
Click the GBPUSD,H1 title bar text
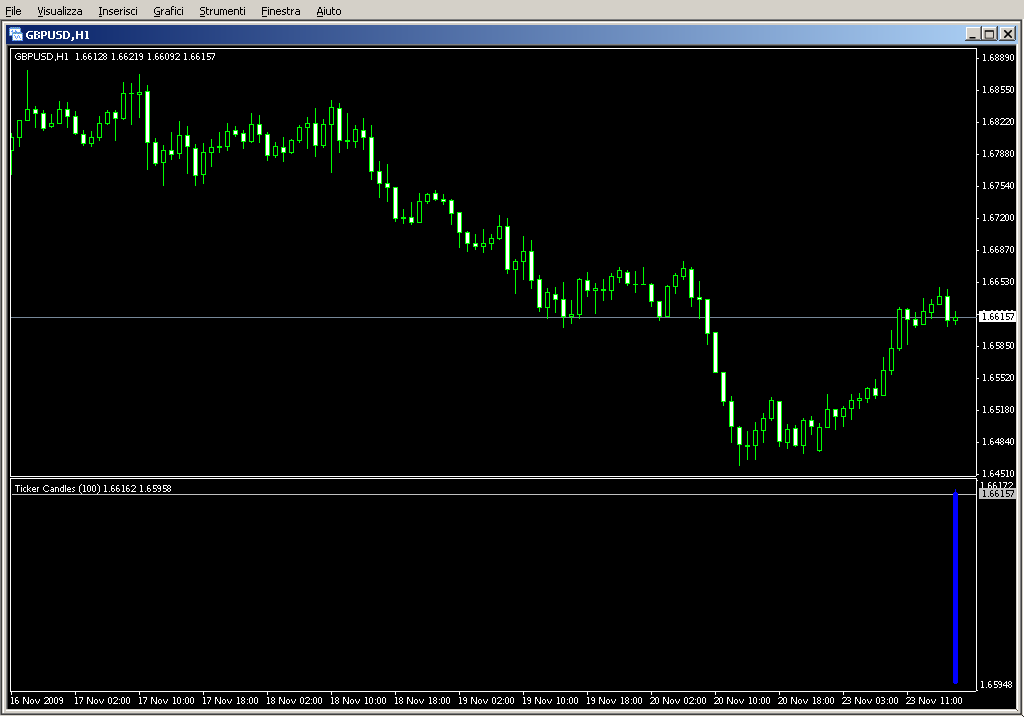coord(57,35)
